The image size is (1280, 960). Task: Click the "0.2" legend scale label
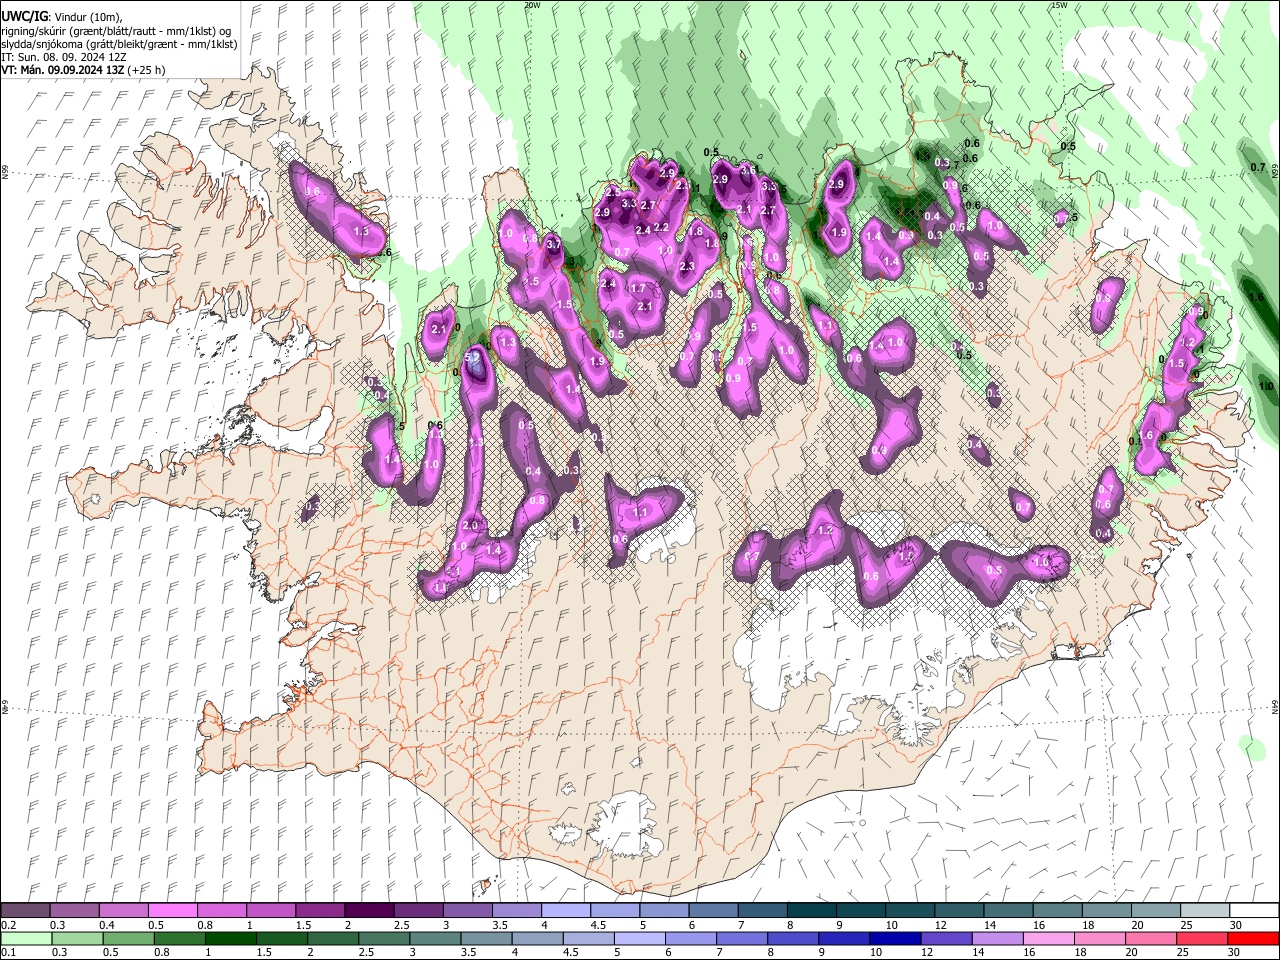click(x=8, y=925)
